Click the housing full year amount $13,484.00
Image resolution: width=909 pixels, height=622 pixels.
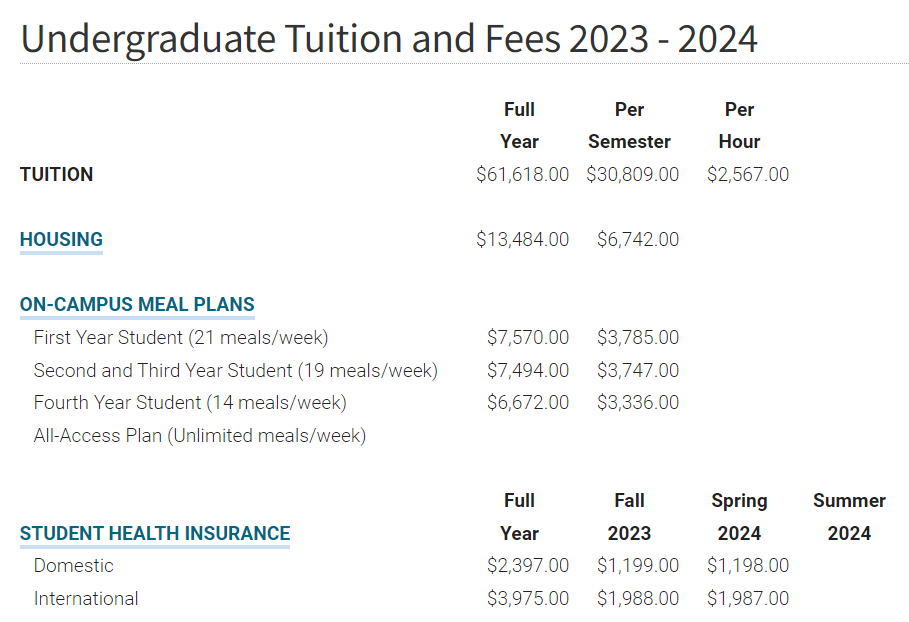pyautogui.click(x=522, y=239)
